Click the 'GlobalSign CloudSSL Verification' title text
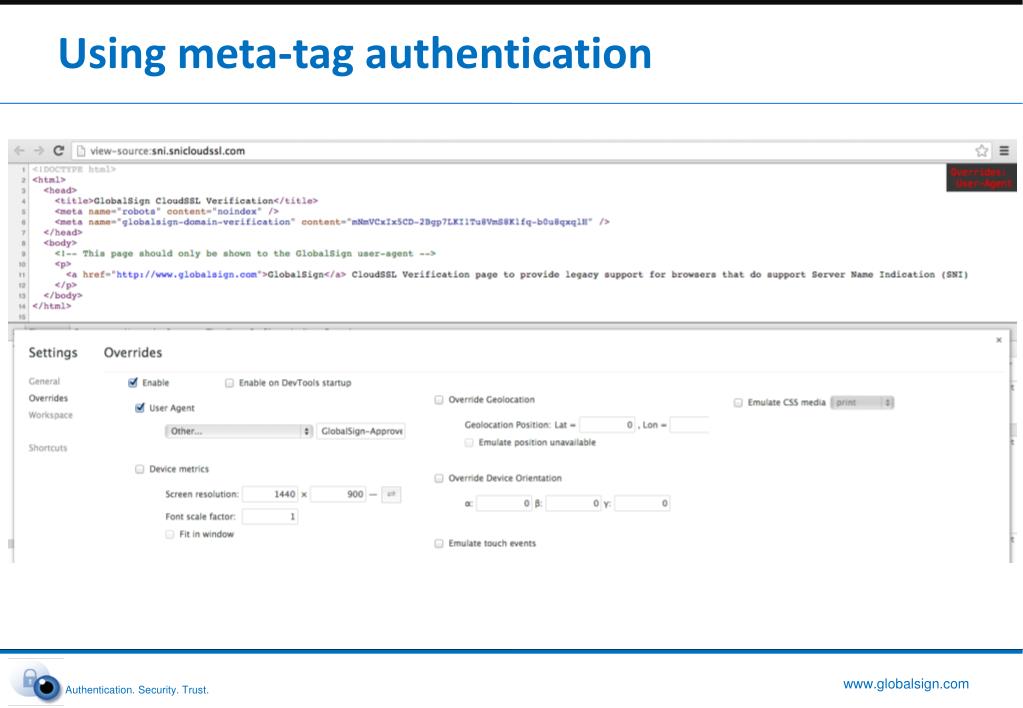This screenshot has height=708, width=1023. point(183,201)
